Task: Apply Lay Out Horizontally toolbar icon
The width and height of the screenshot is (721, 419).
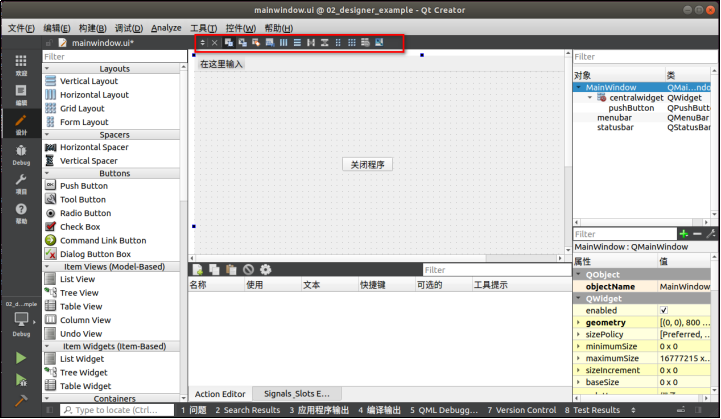Action: coord(284,43)
